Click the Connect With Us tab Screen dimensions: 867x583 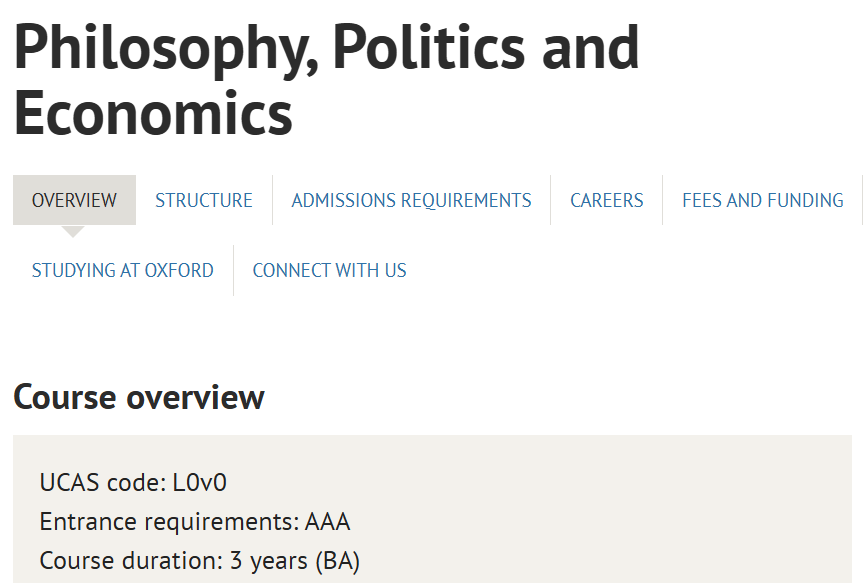(329, 270)
